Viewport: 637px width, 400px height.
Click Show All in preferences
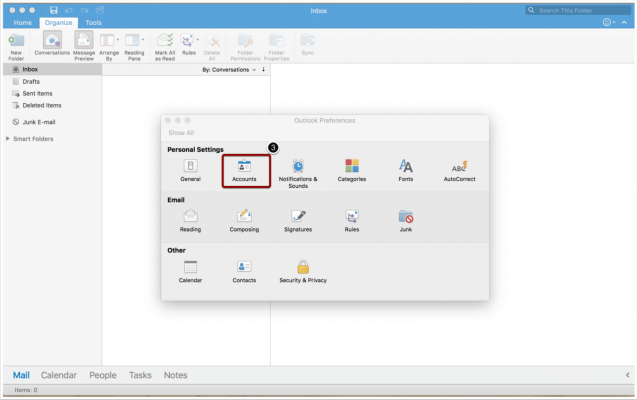pos(181,133)
